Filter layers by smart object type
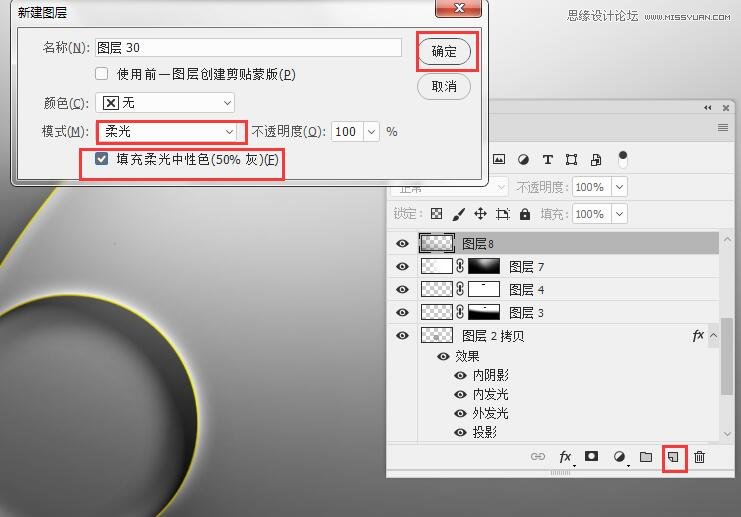 coord(596,160)
